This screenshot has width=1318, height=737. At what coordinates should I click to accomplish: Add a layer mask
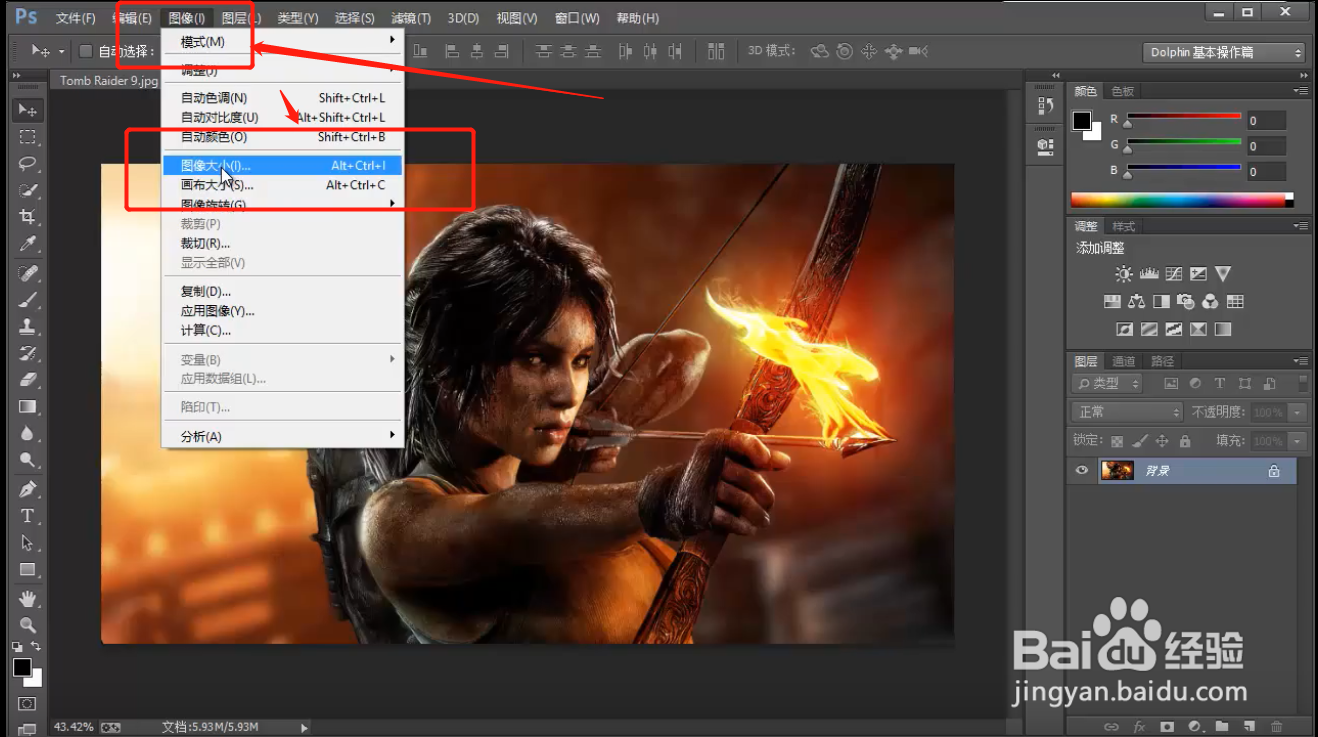[1167, 726]
